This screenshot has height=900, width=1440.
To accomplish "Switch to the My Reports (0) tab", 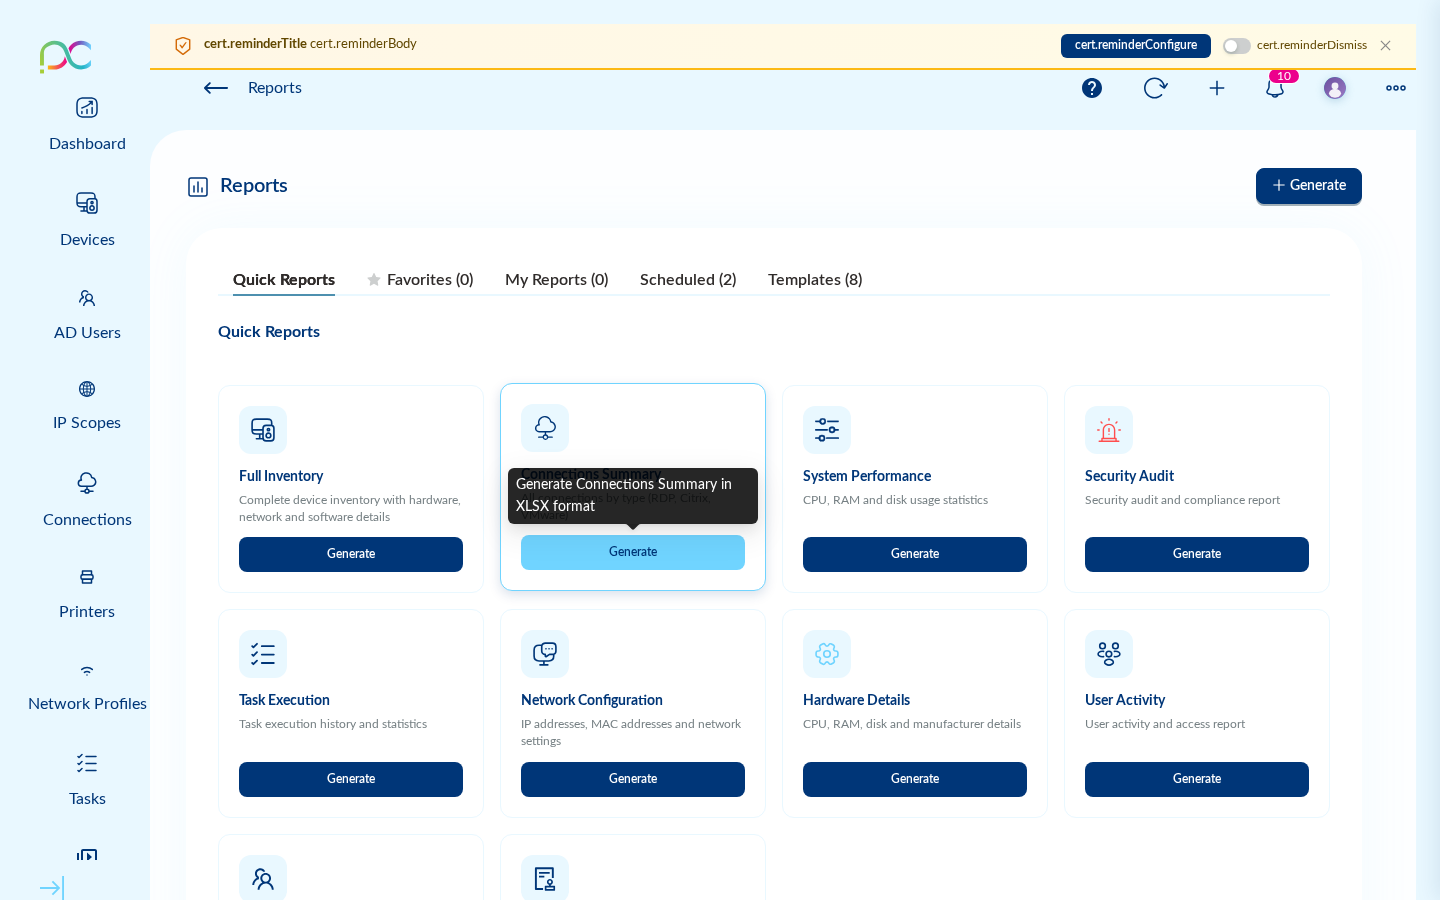I will 557,280.
